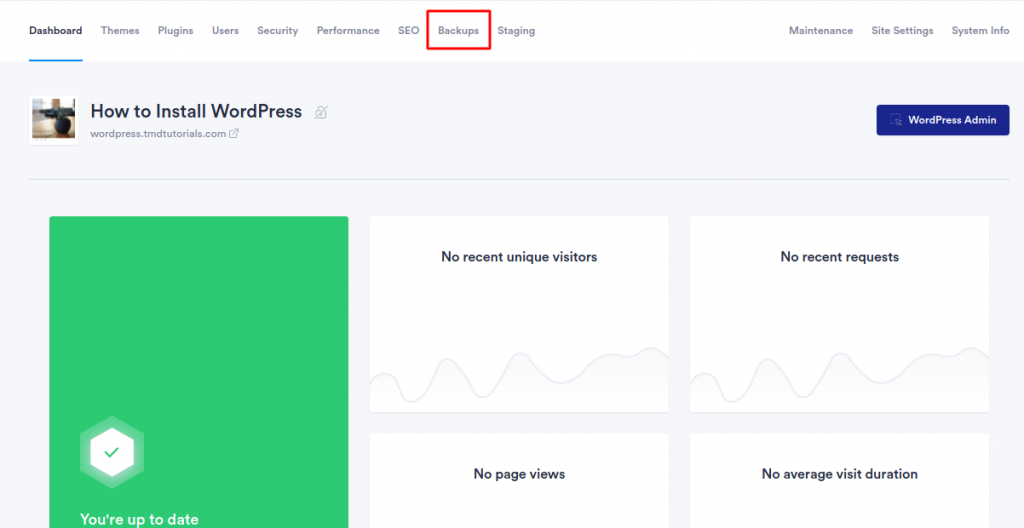Go to the Plugins tab
The image size is (1024, 528).
tap(175, 31)
